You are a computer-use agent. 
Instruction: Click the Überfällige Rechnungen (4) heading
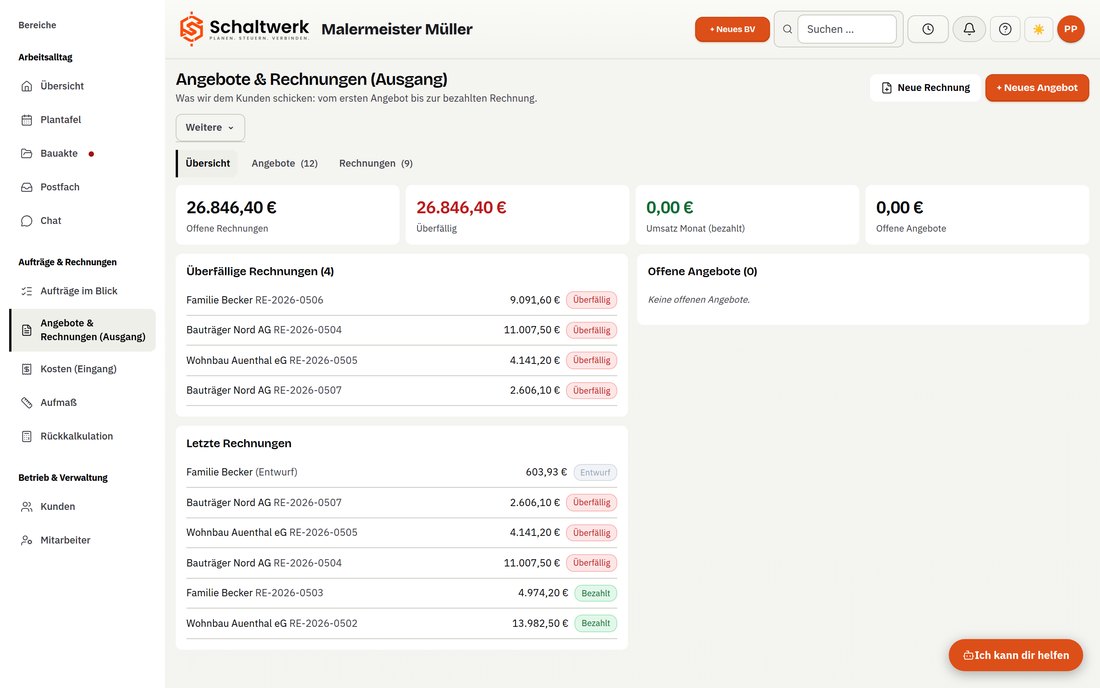click(260, 271)
